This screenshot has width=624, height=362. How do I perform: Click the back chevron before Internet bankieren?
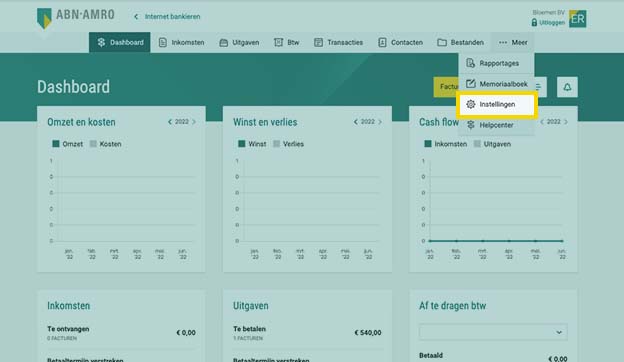[136, 17]
